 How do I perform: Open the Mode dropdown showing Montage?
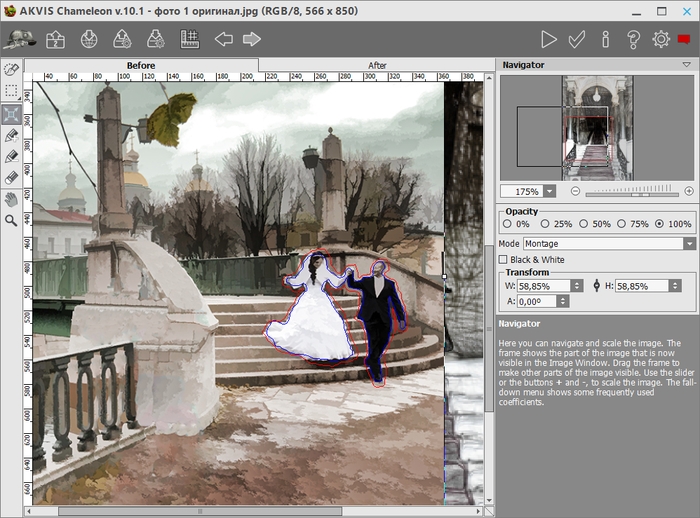690,244
